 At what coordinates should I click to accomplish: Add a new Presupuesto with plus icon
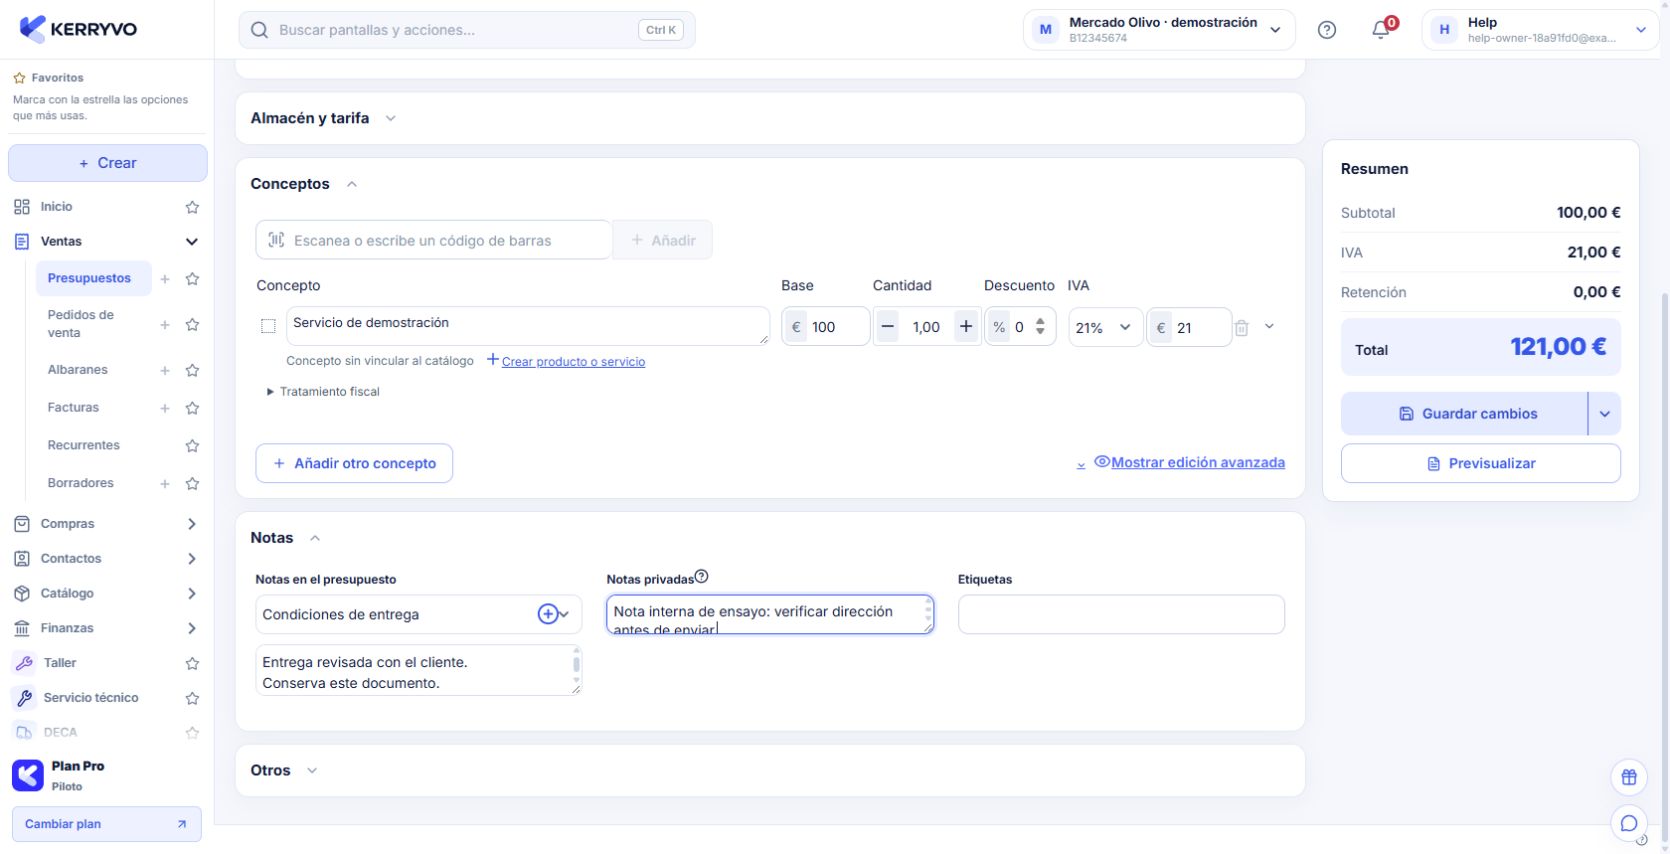[x=165, y=279]
